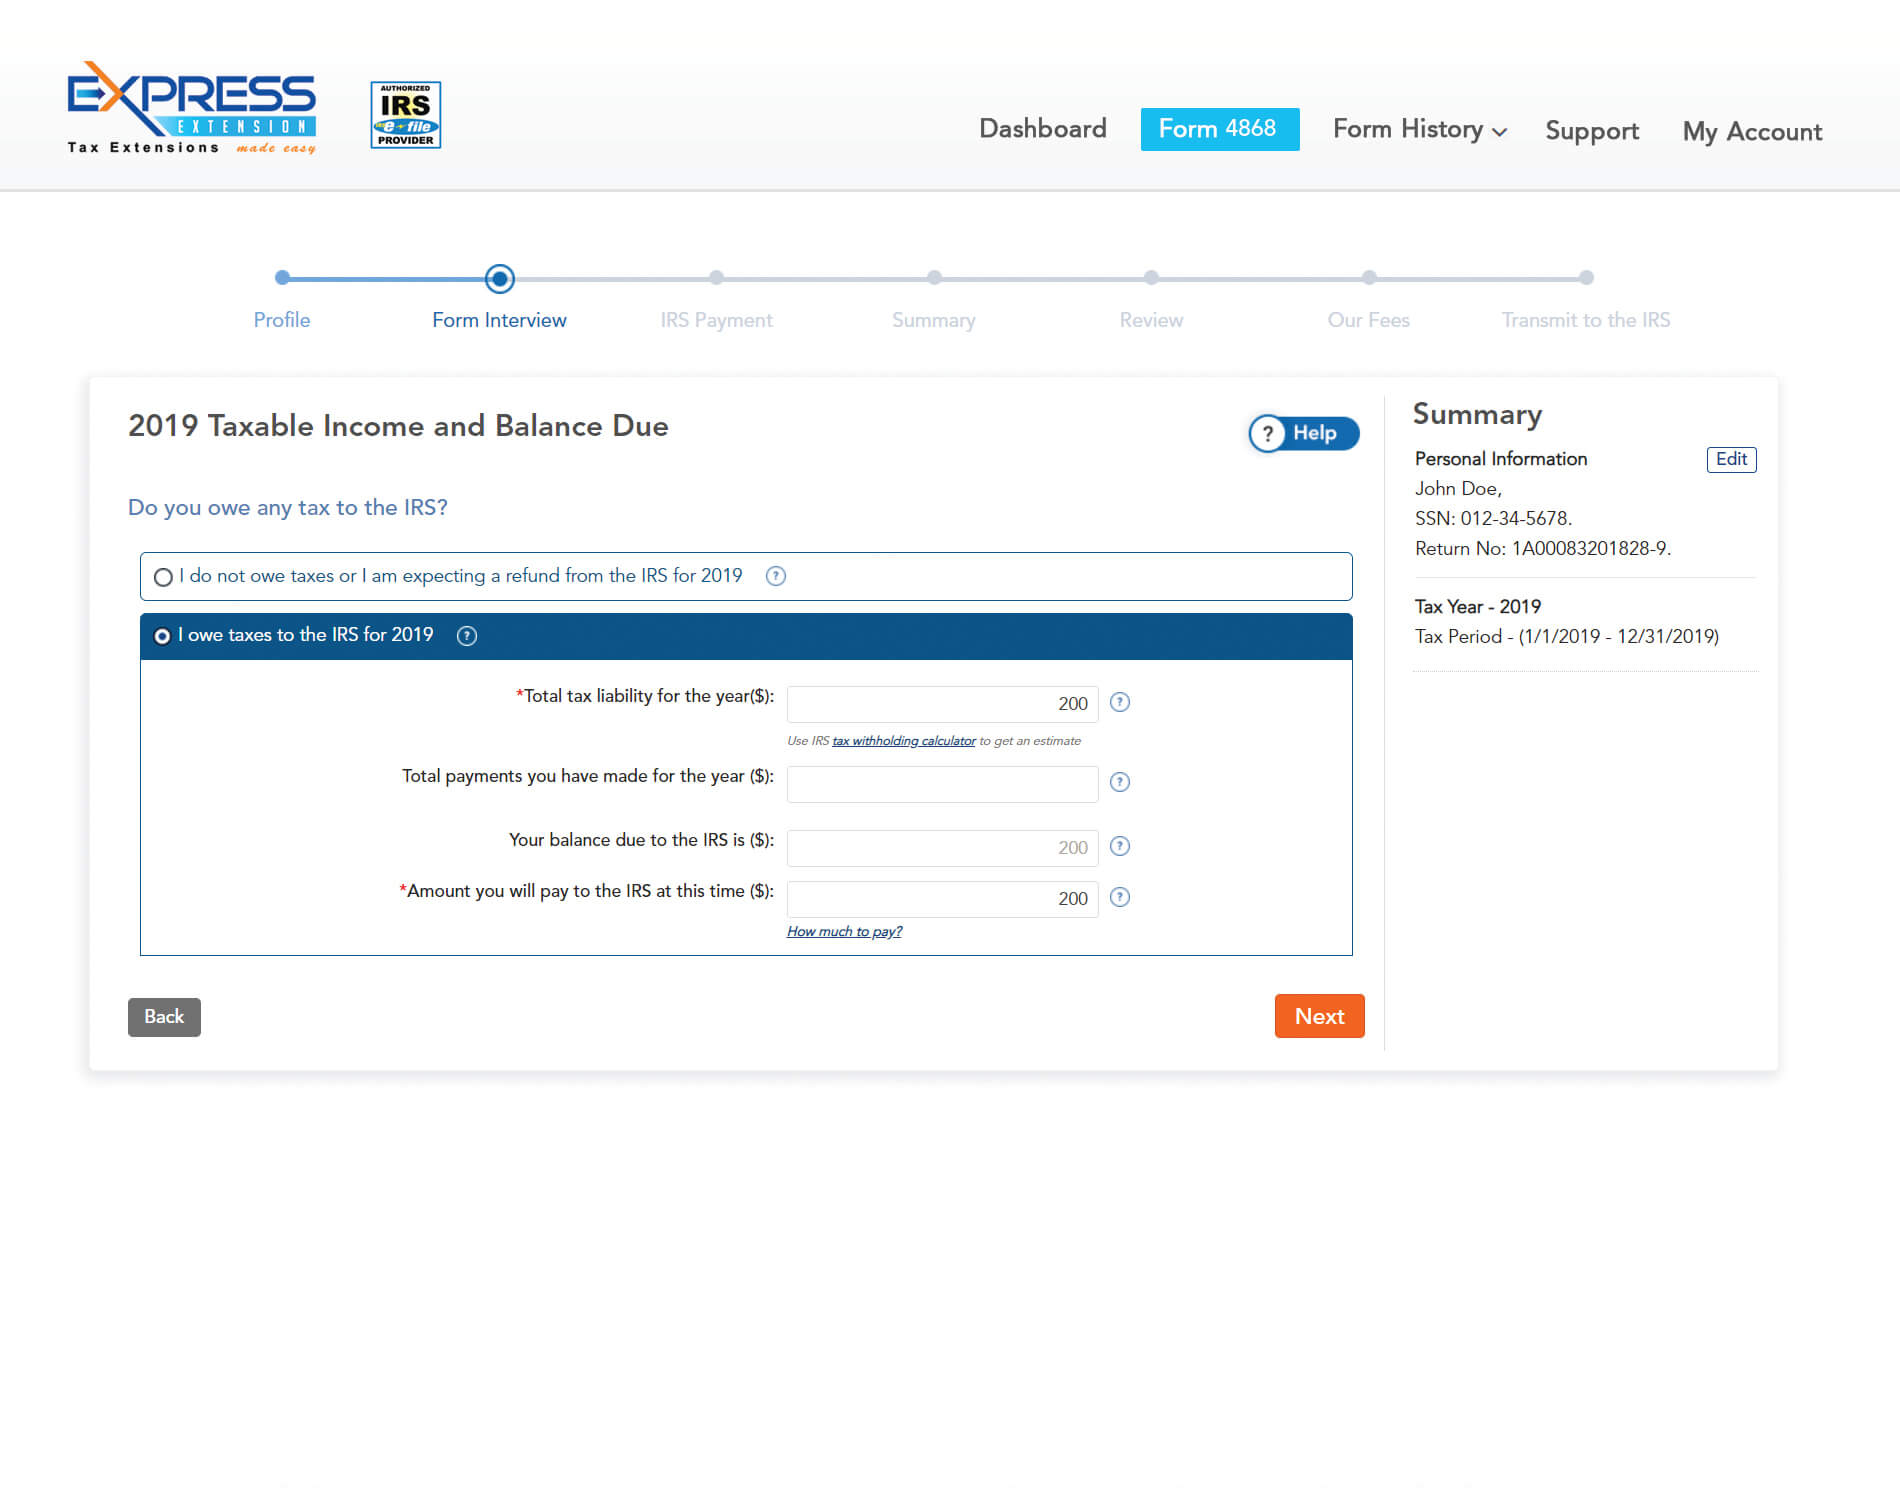Open help icon for total payments made

(x=1120, y=783)
